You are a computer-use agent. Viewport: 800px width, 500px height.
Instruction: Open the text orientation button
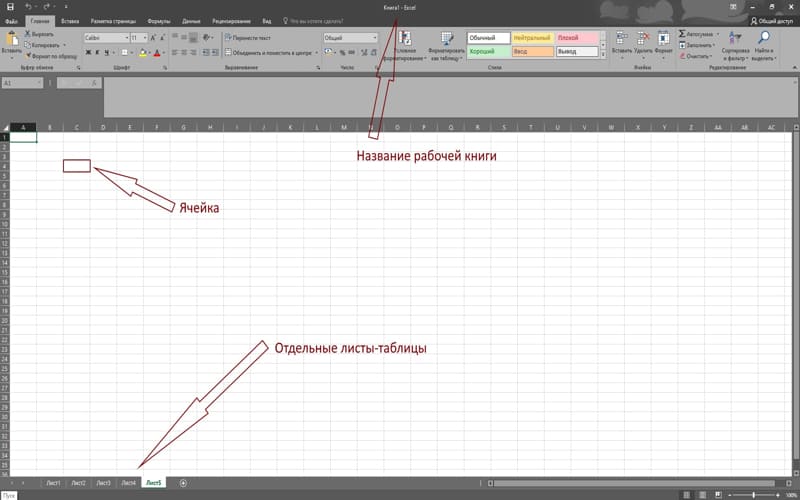pos(207,37)
